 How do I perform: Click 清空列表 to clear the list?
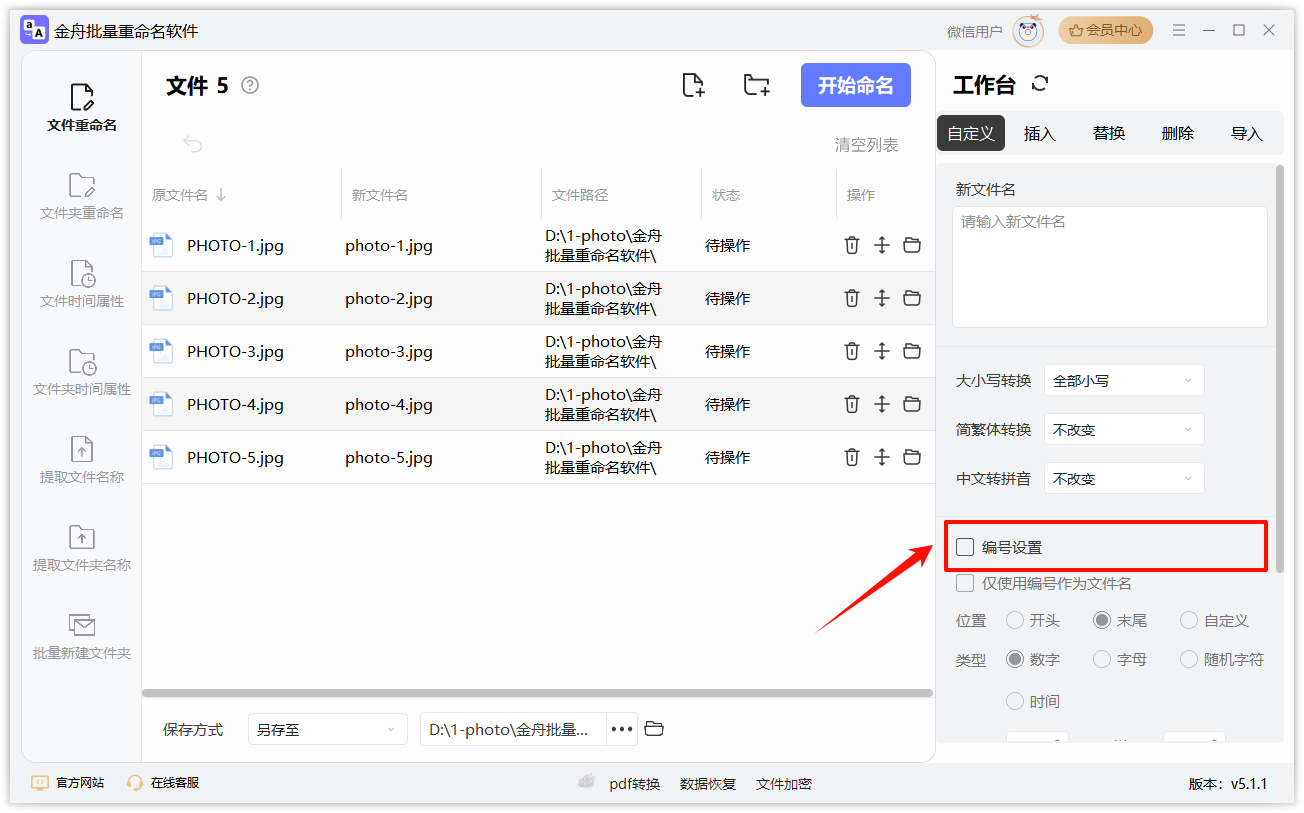coord(866,145)
